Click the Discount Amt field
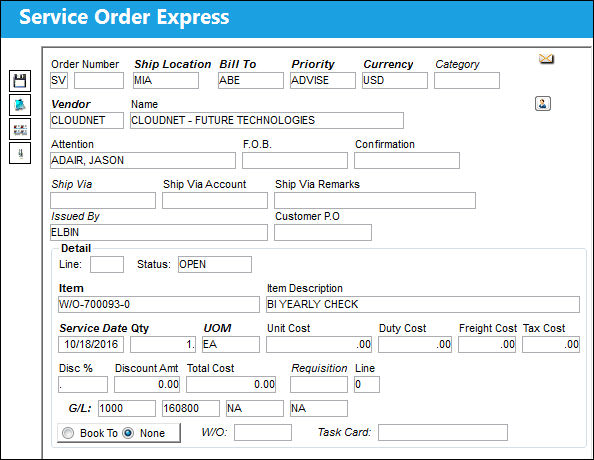 point(147,385)
